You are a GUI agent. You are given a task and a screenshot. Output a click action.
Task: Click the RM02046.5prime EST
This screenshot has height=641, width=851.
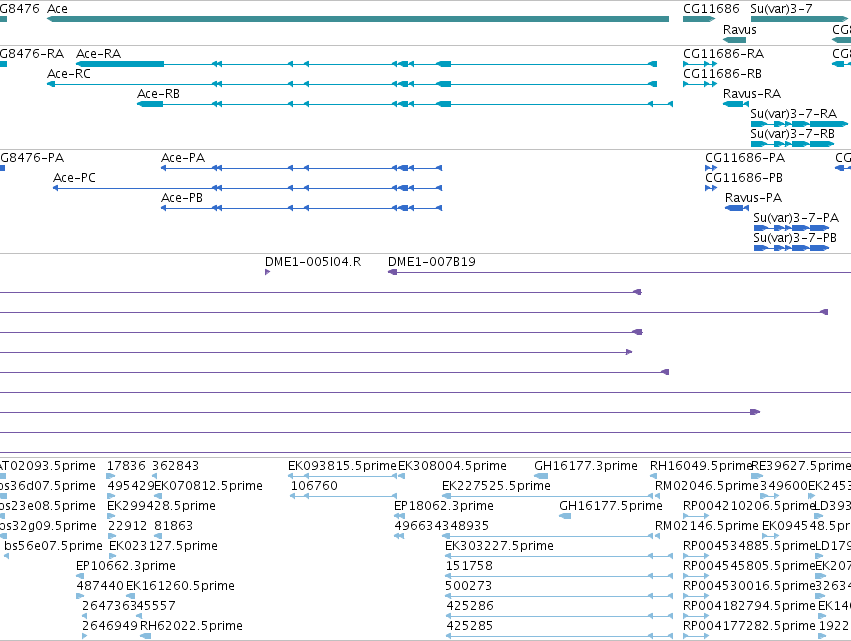(658, 496)
